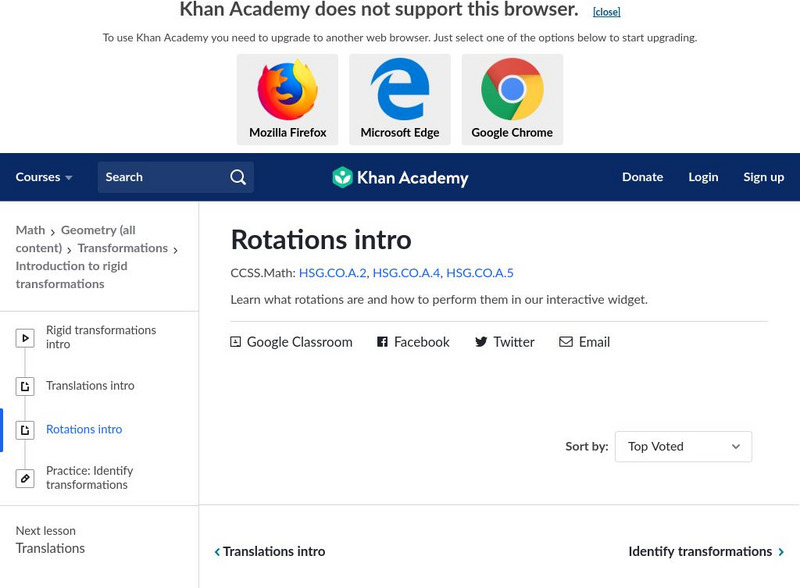Go to Identify transformations lesson
The width and height of the screenshot is (800, 588).
click(x=700, y=551)
